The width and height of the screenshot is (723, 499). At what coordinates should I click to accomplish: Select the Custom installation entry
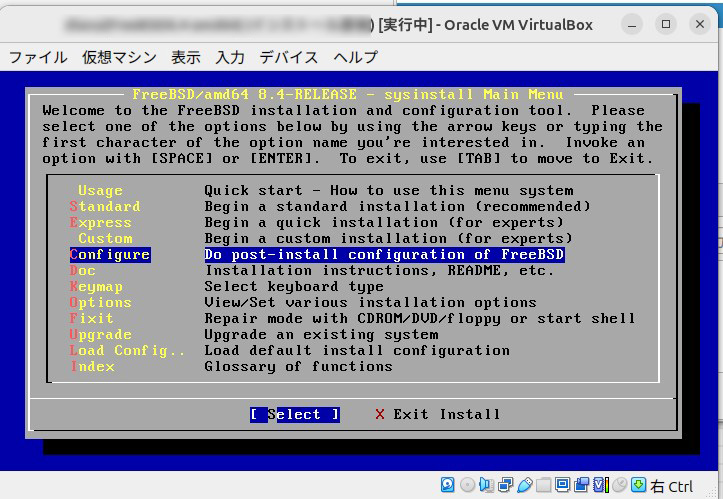pos(105,238)
